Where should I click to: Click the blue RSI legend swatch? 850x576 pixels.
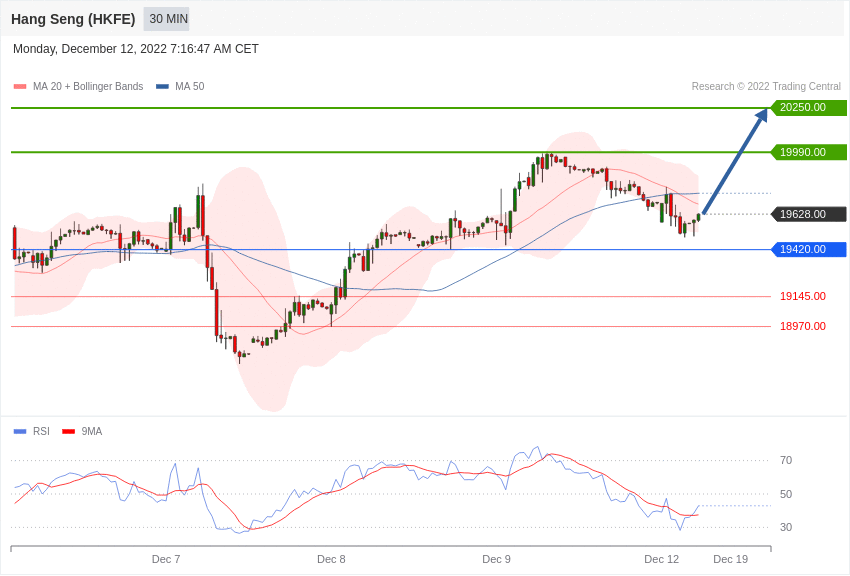(x=20, y=432)
